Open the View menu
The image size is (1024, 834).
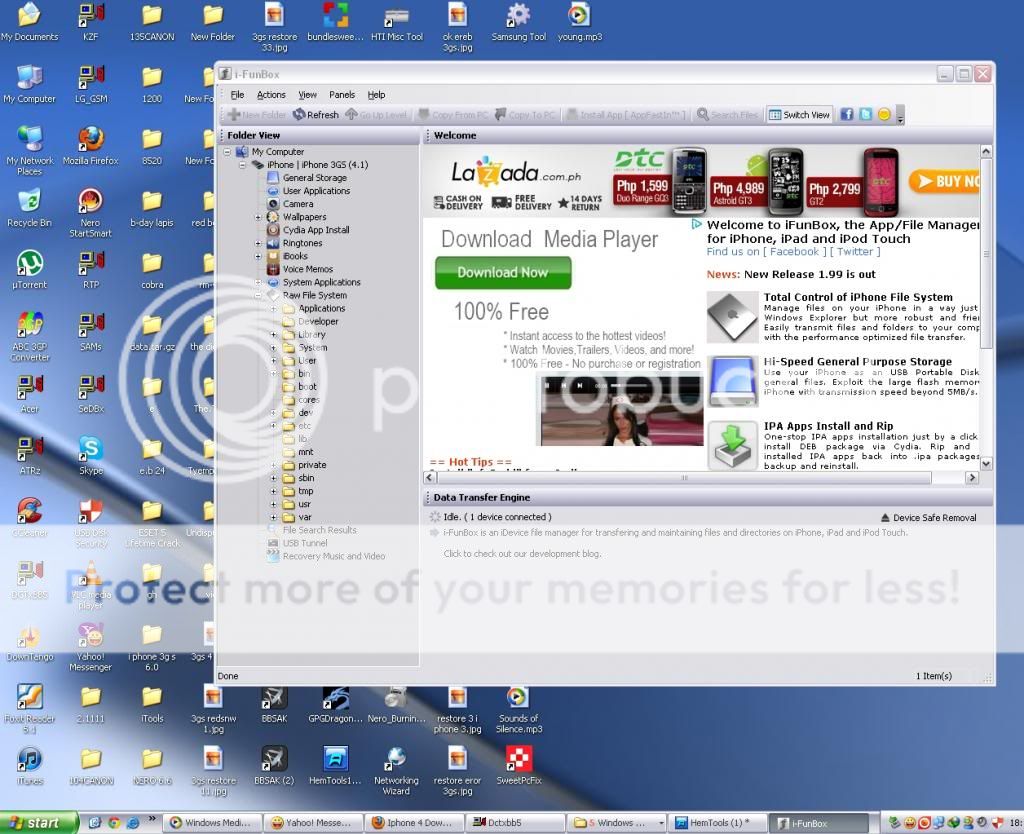(308, 95)
